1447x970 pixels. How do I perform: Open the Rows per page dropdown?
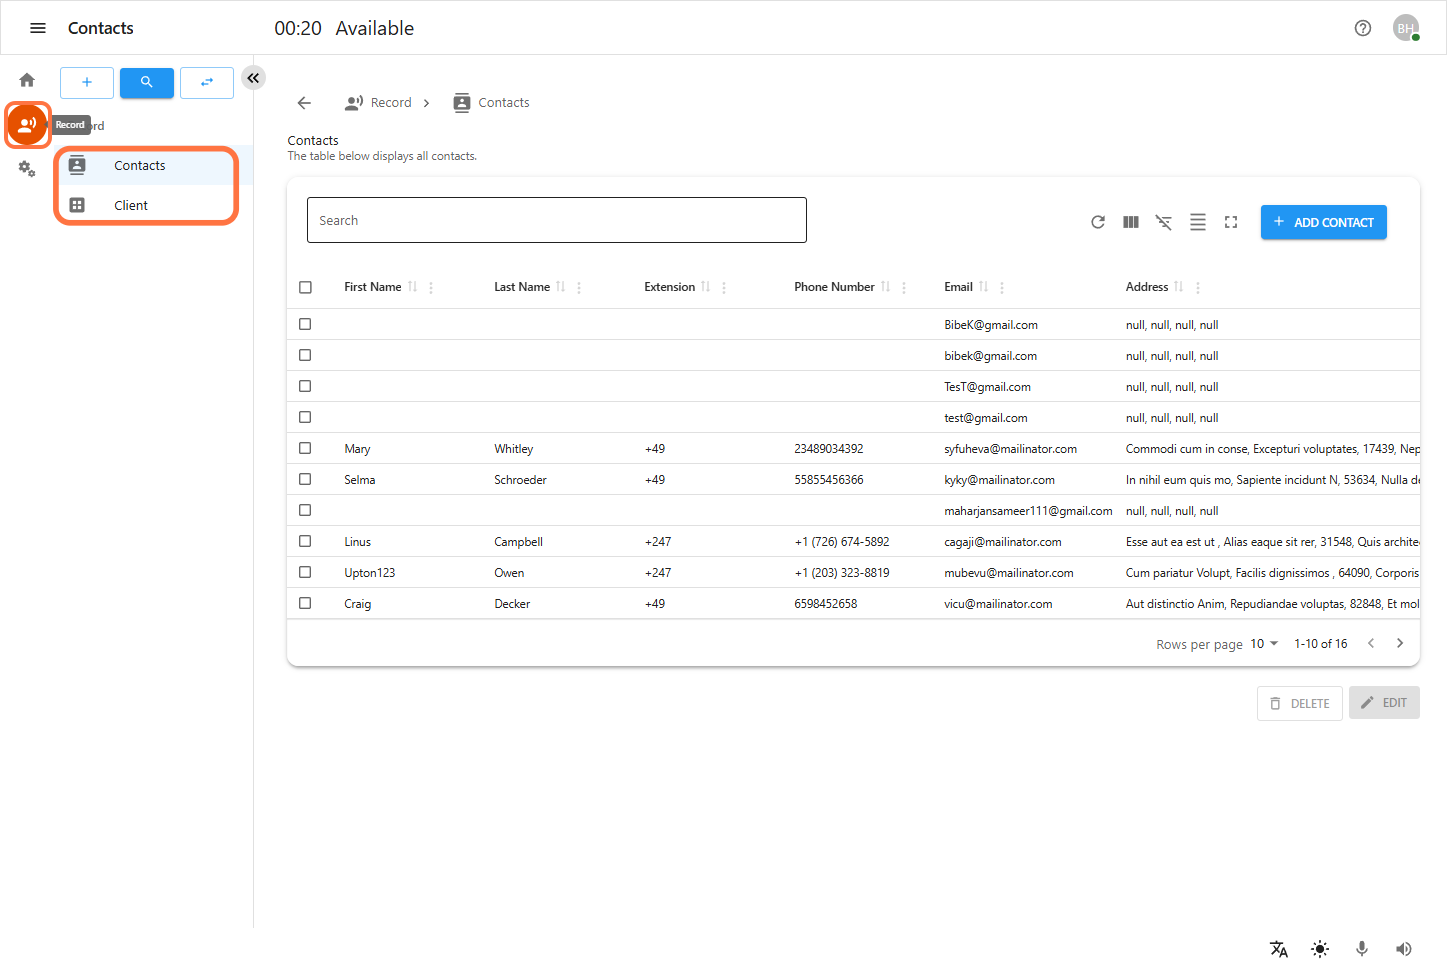tap(1261, 643)
